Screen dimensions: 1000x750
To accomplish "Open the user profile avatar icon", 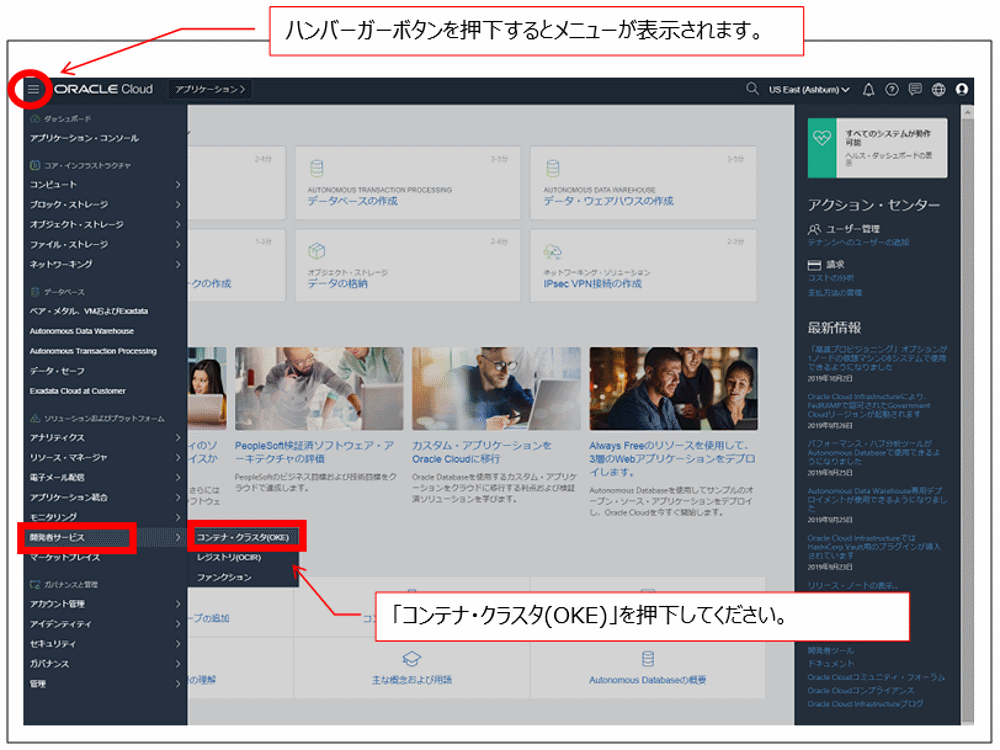I will click(x=962, y=89).
